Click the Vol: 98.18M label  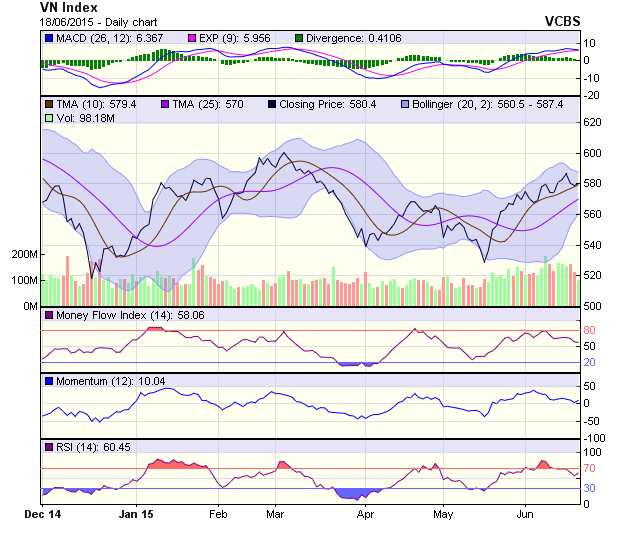tap(85, 118)
